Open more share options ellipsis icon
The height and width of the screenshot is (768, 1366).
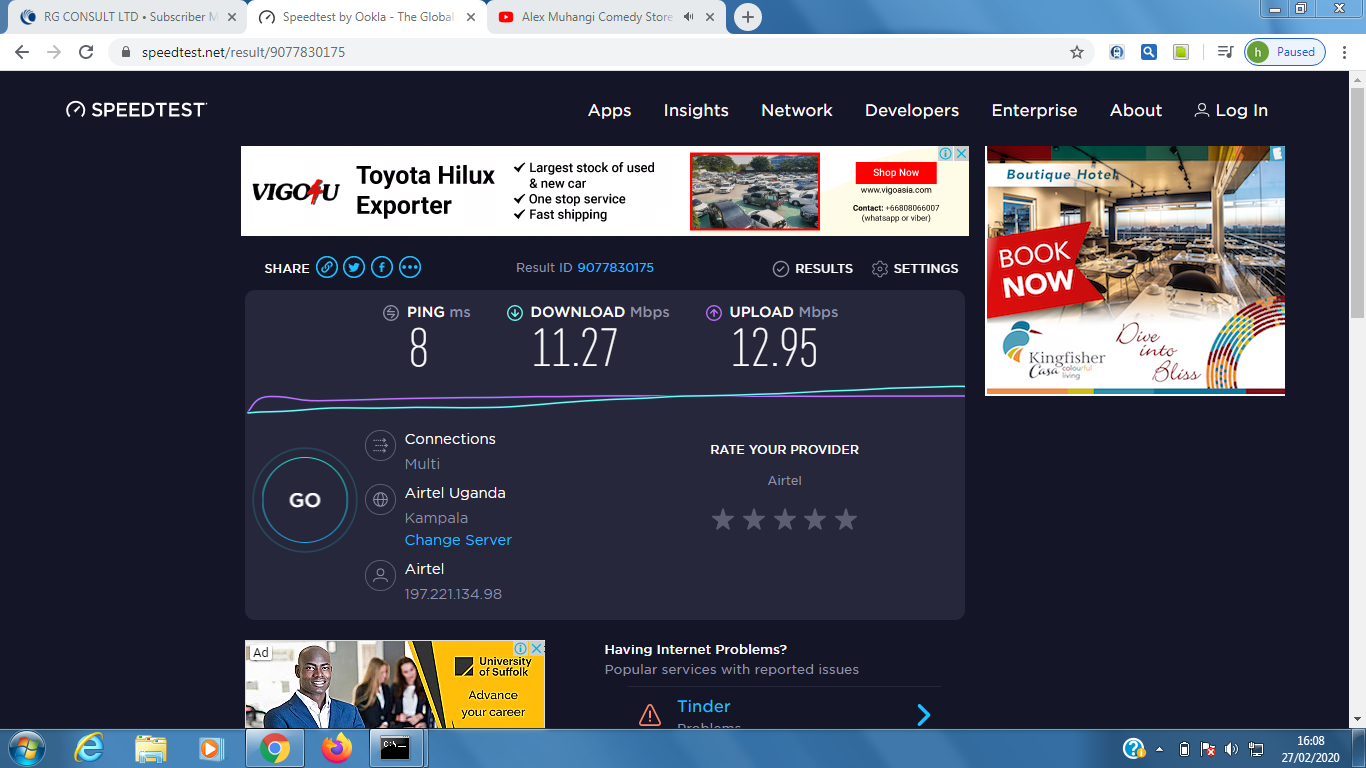click(410, 267)
